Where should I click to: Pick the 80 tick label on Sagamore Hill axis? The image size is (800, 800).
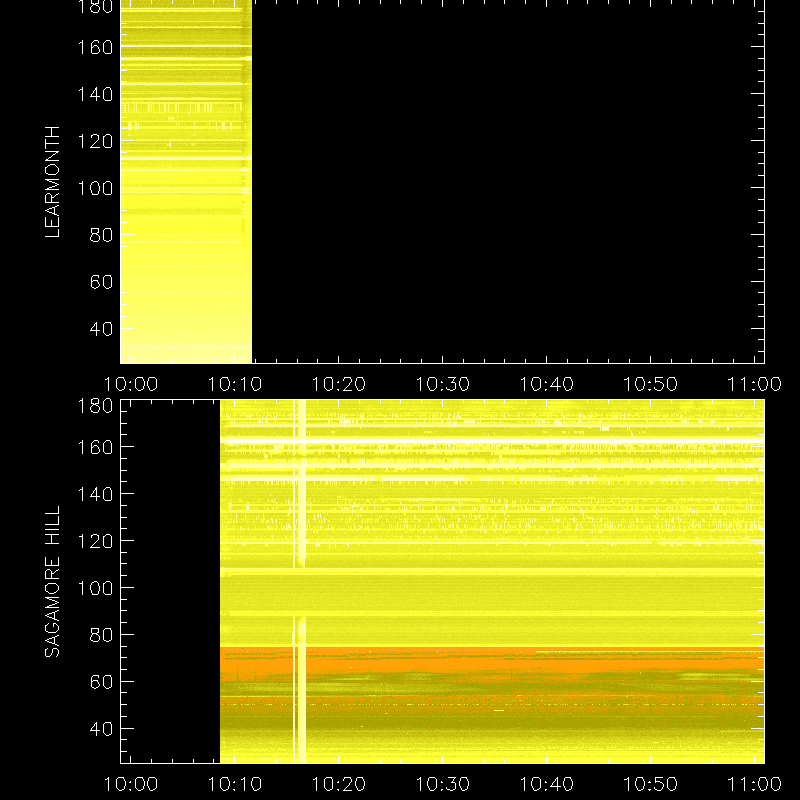click(101, 635)
